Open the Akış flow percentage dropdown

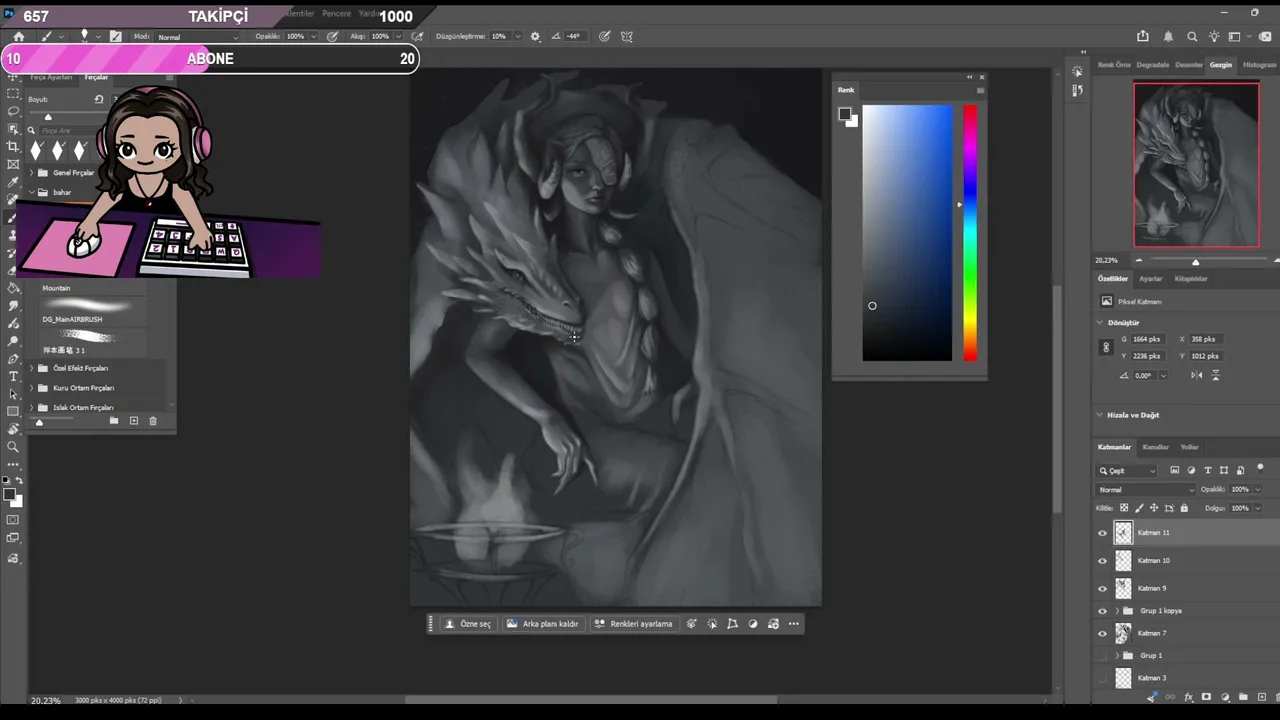click(397, 36)
